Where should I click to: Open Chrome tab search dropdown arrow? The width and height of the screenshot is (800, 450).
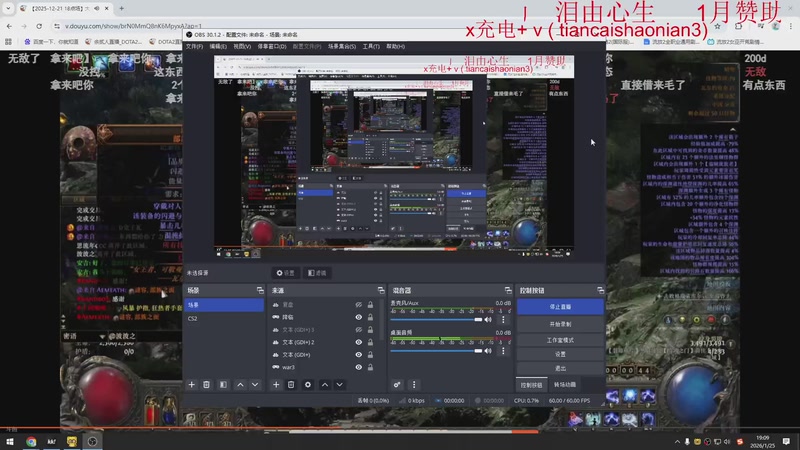pos(8,8)
